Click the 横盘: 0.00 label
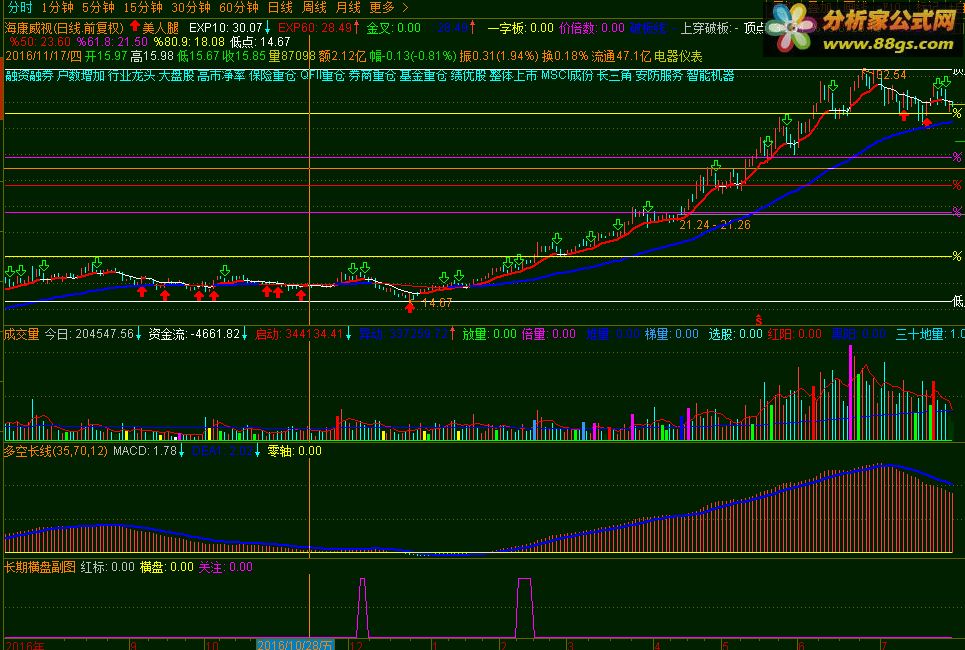This screenshot has height=650, width=965. pyautogui.click(x=167, y=567)
